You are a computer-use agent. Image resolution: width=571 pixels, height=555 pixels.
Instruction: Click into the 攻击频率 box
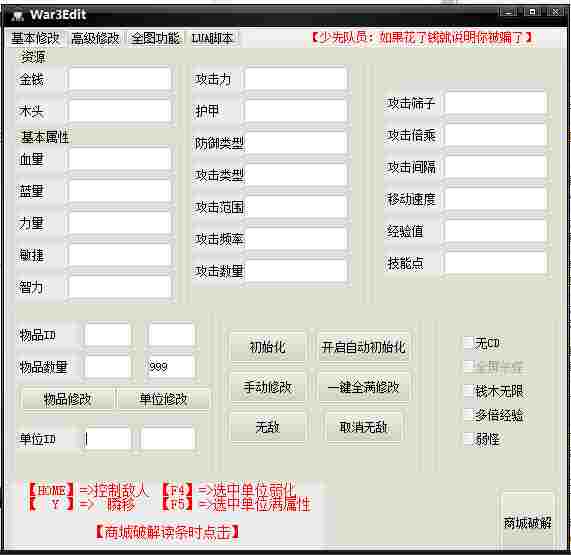click(296, 239)
